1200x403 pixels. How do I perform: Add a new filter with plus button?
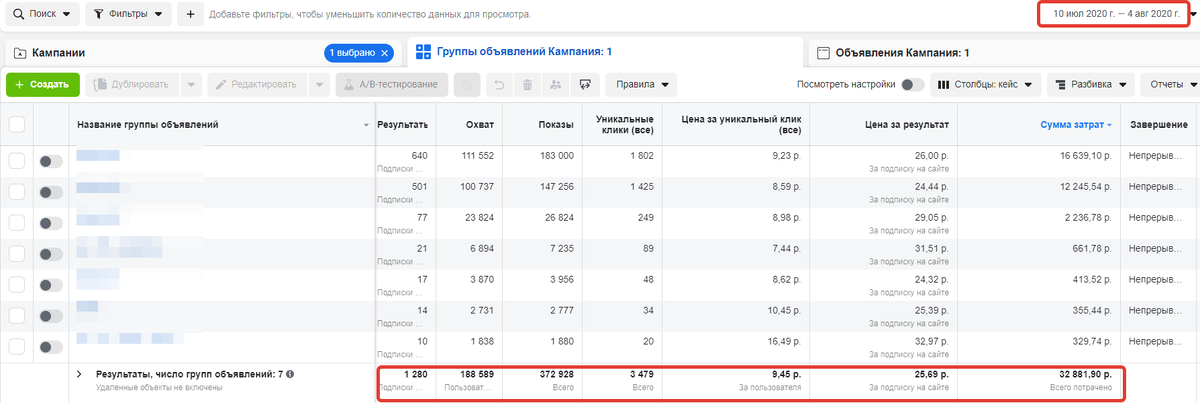point(190,15)
